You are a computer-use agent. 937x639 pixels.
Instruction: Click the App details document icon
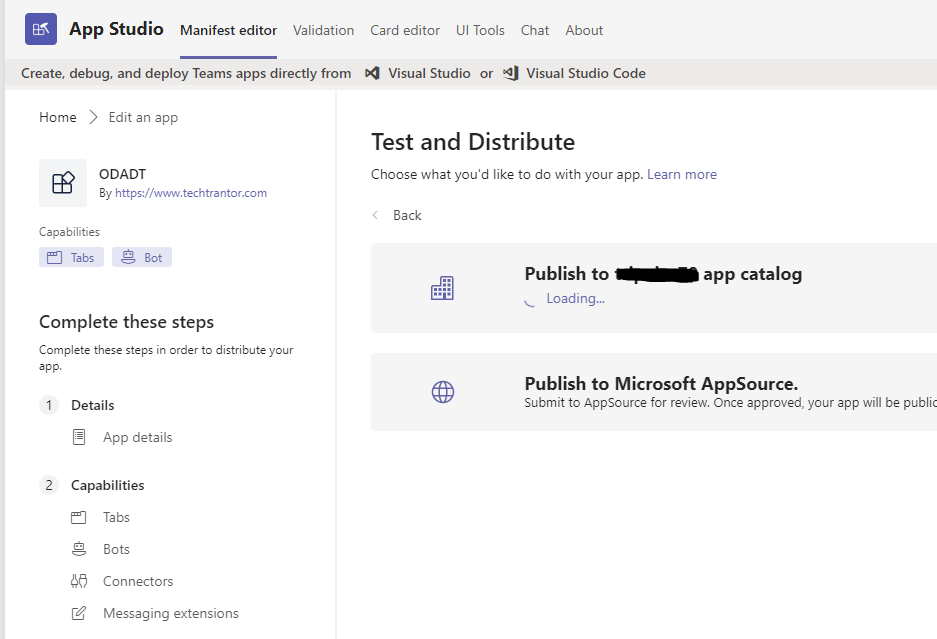point(79,437)
